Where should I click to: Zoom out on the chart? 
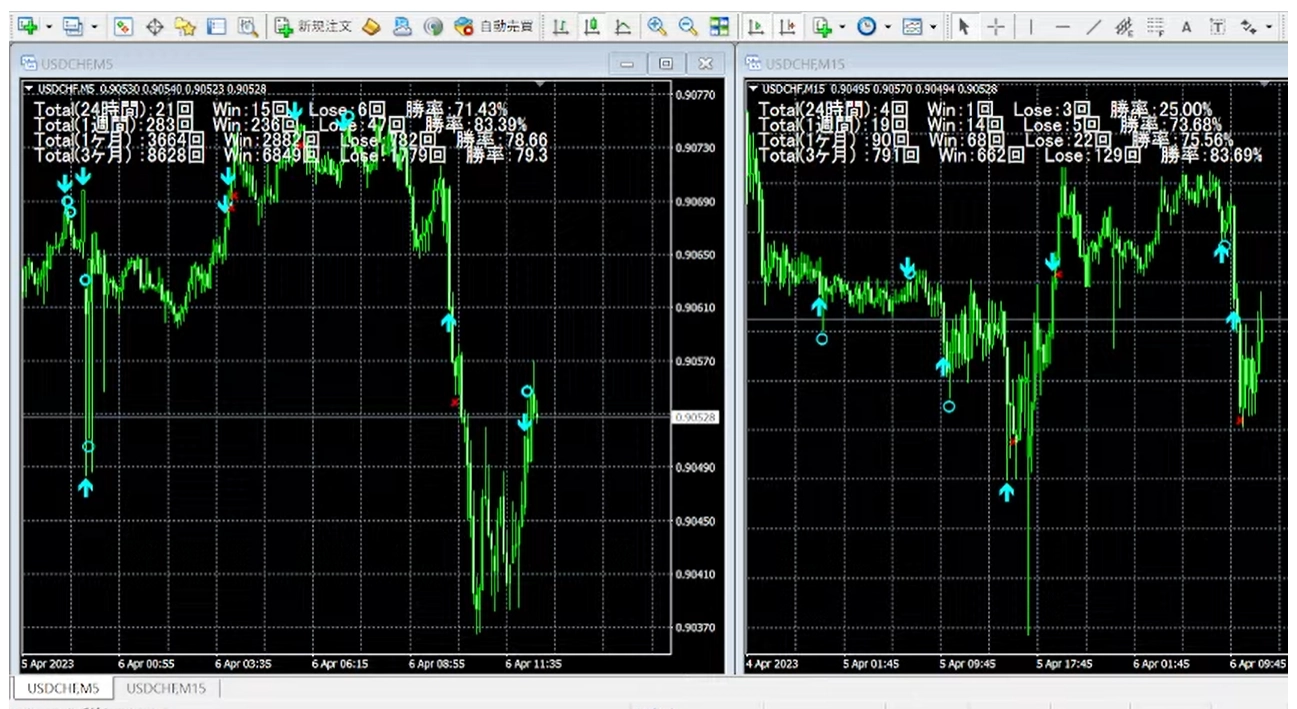[x=688, y=27]
